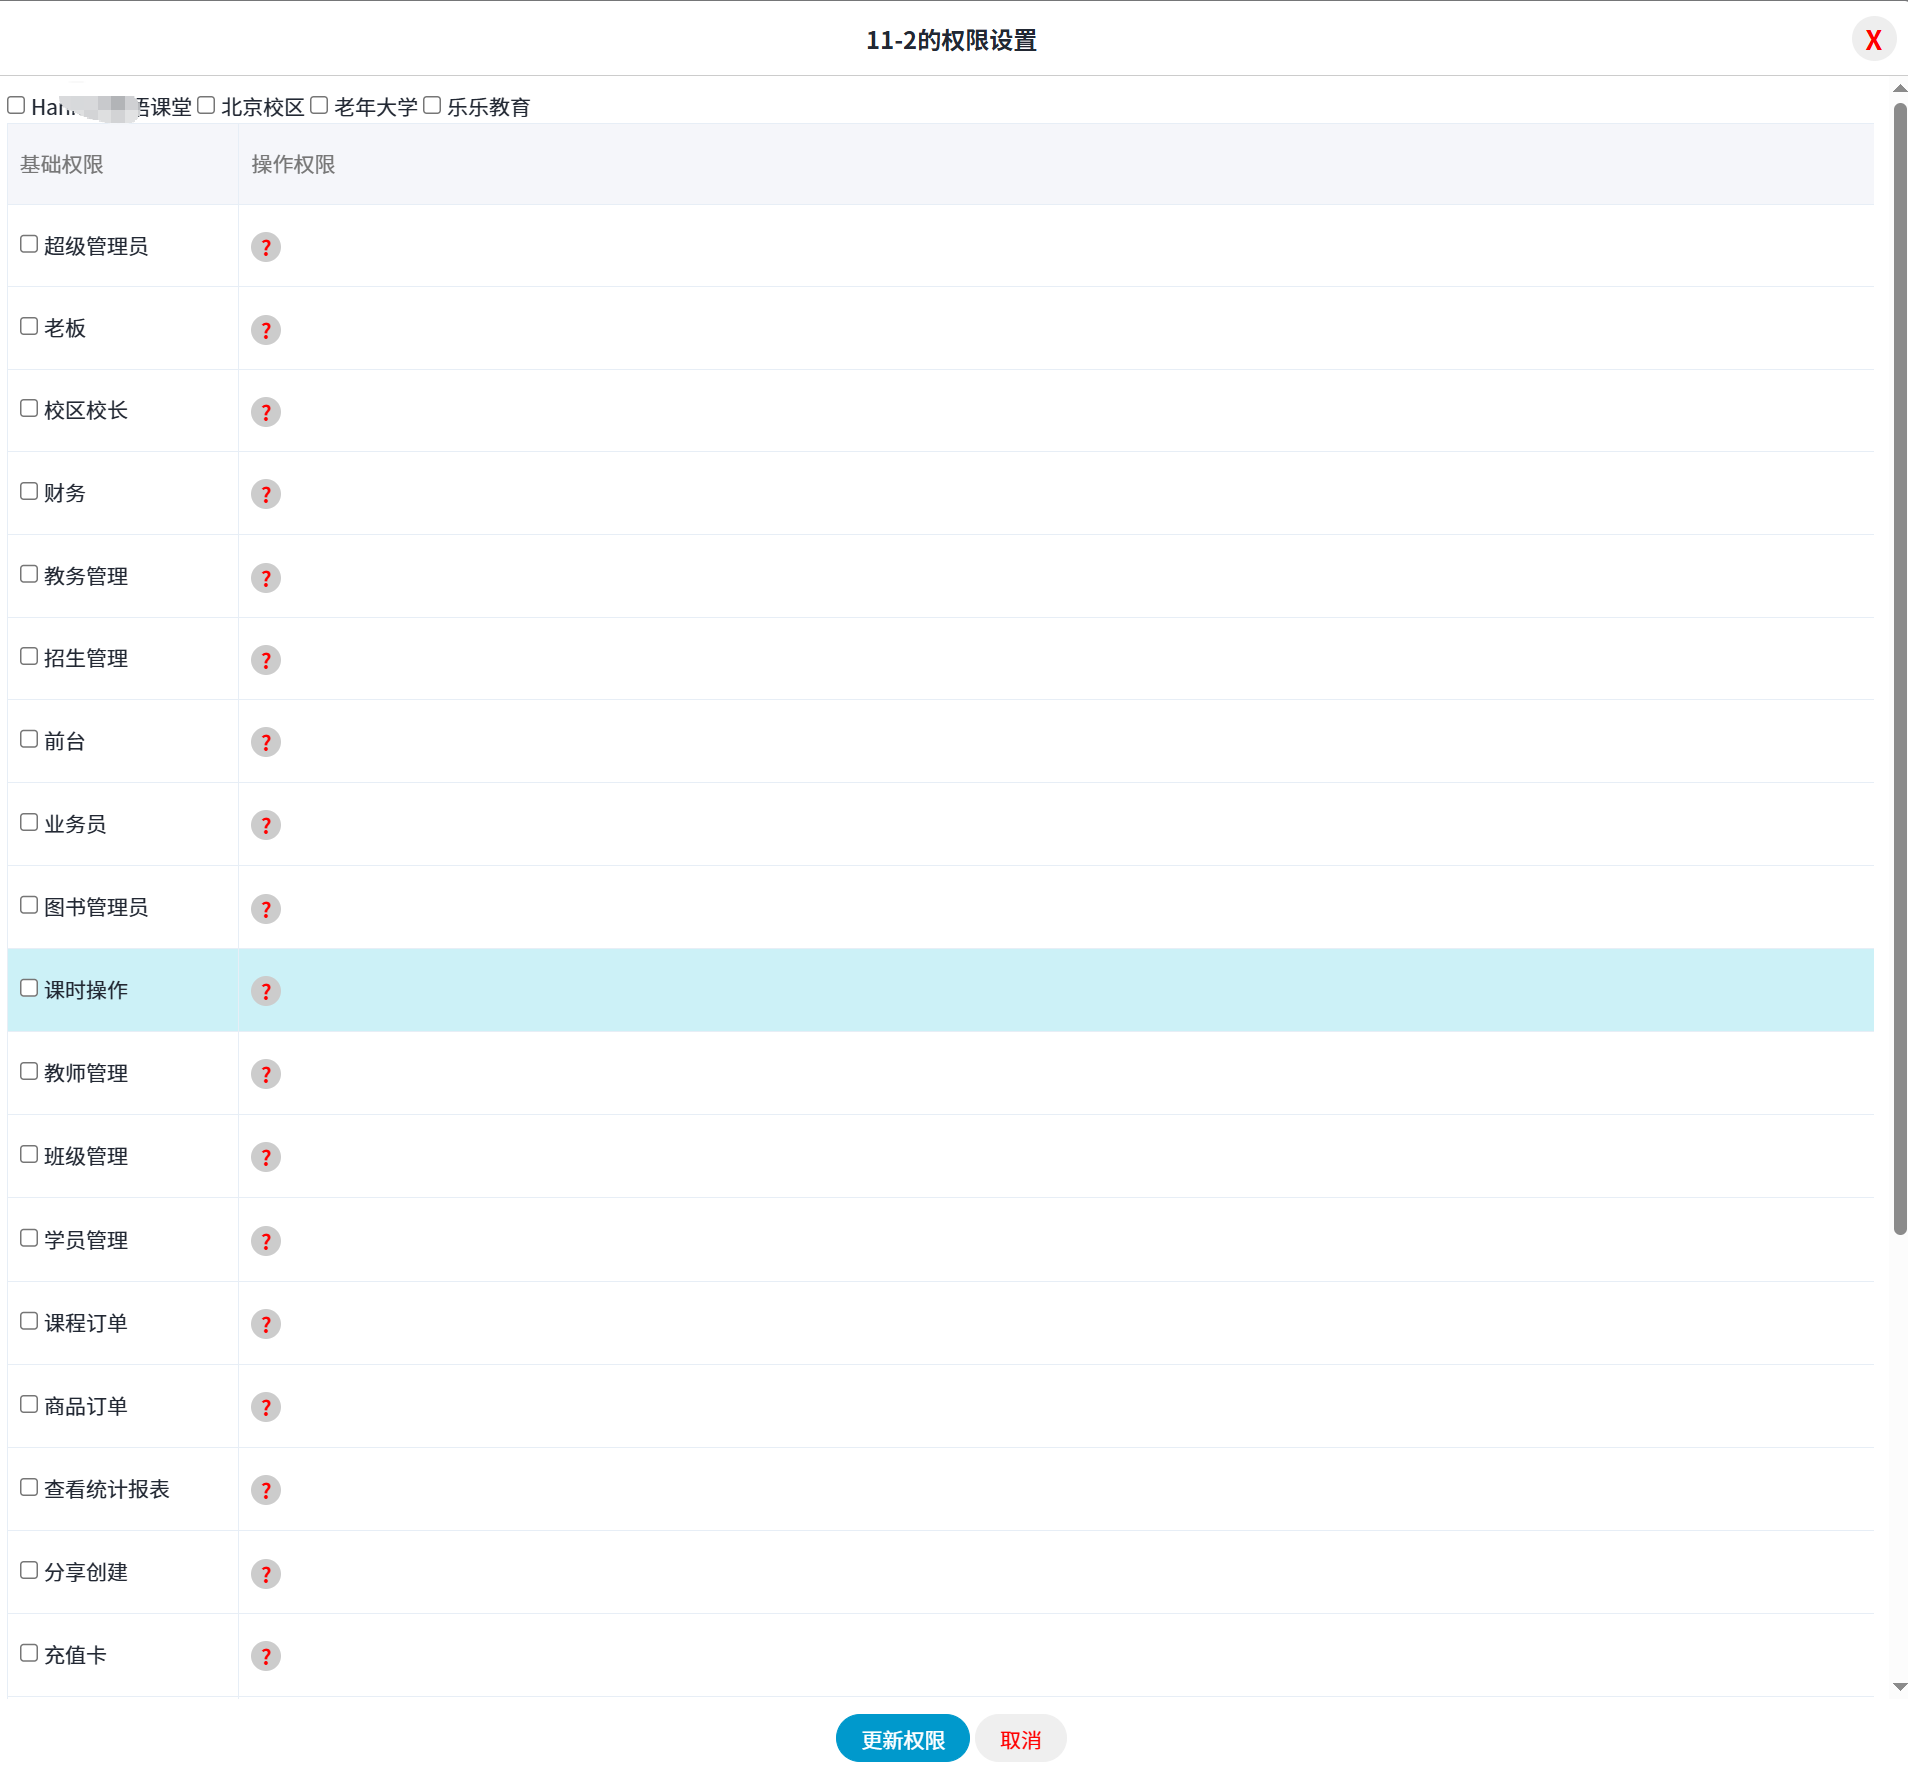Check the 教师管理 checkbox

click(29, 1071)
